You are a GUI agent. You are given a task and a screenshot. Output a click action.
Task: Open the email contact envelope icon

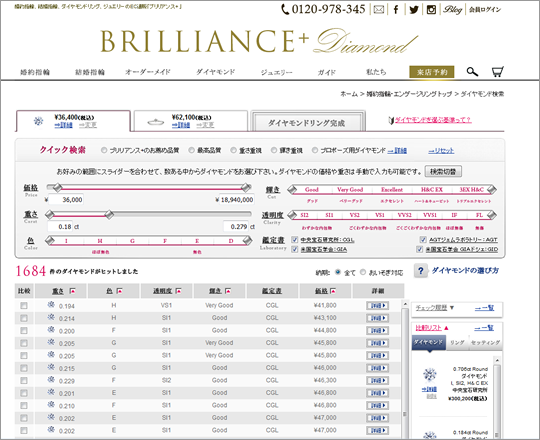tap(379, 9)
